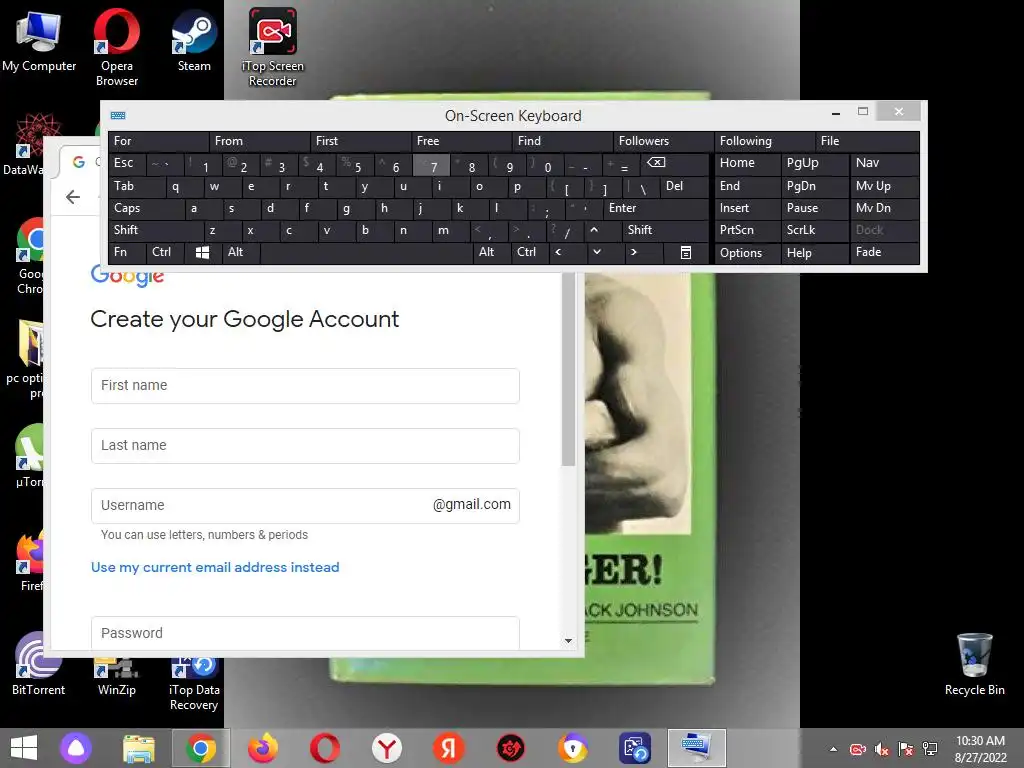Click PgDn key on On-Screen Keyboard
Viewport: 1024px width, 768px height.
pyautogui.click(x=814, y=186)
